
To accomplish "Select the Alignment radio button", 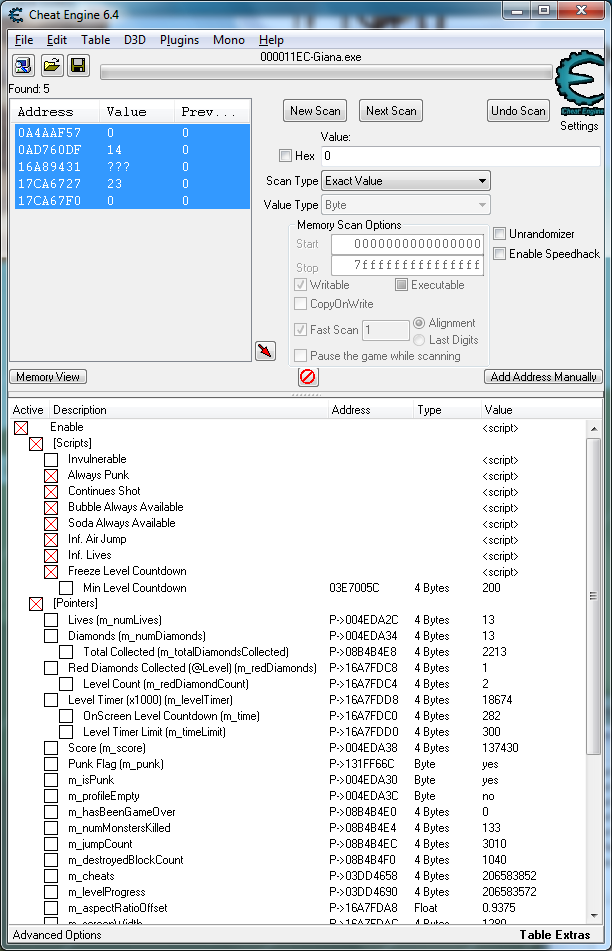I will pyautogui.click(x=419, y=323).
